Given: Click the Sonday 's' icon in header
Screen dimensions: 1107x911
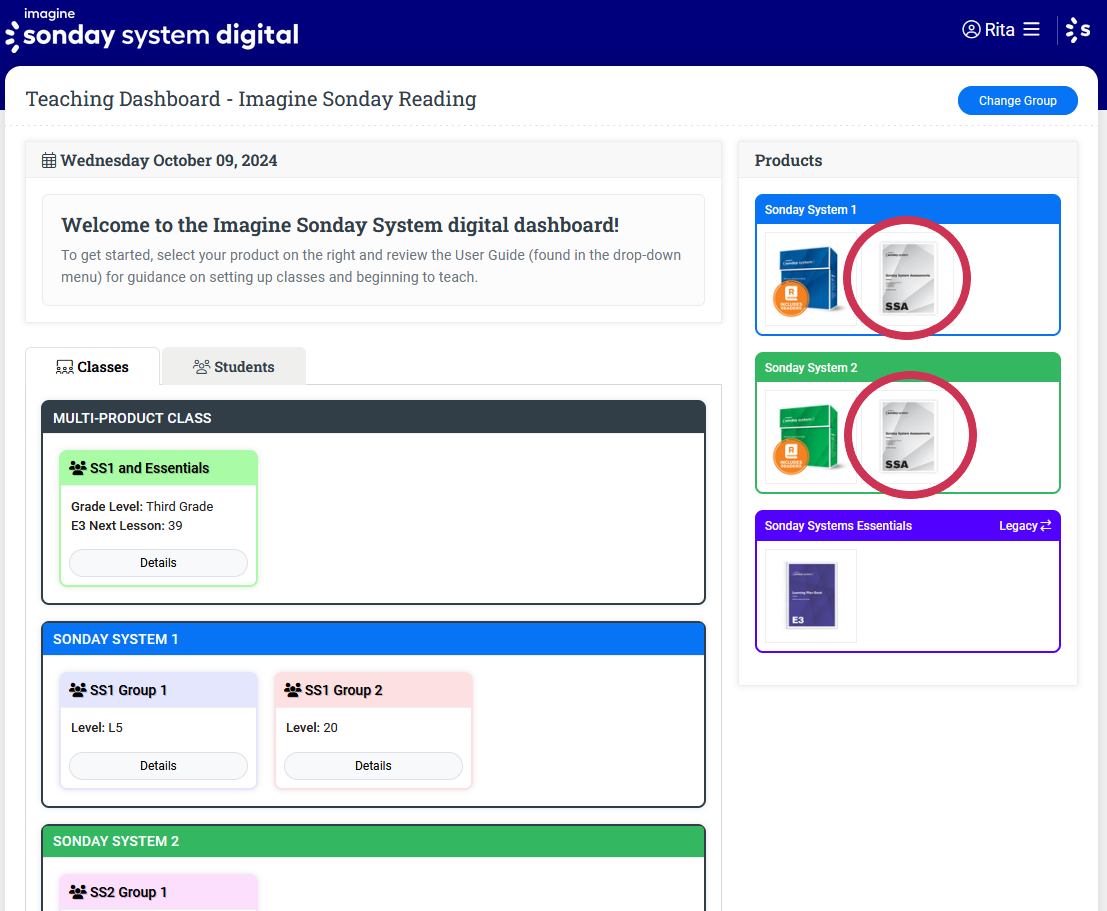Looking at the screenshot, I should tap(1079, 31).
